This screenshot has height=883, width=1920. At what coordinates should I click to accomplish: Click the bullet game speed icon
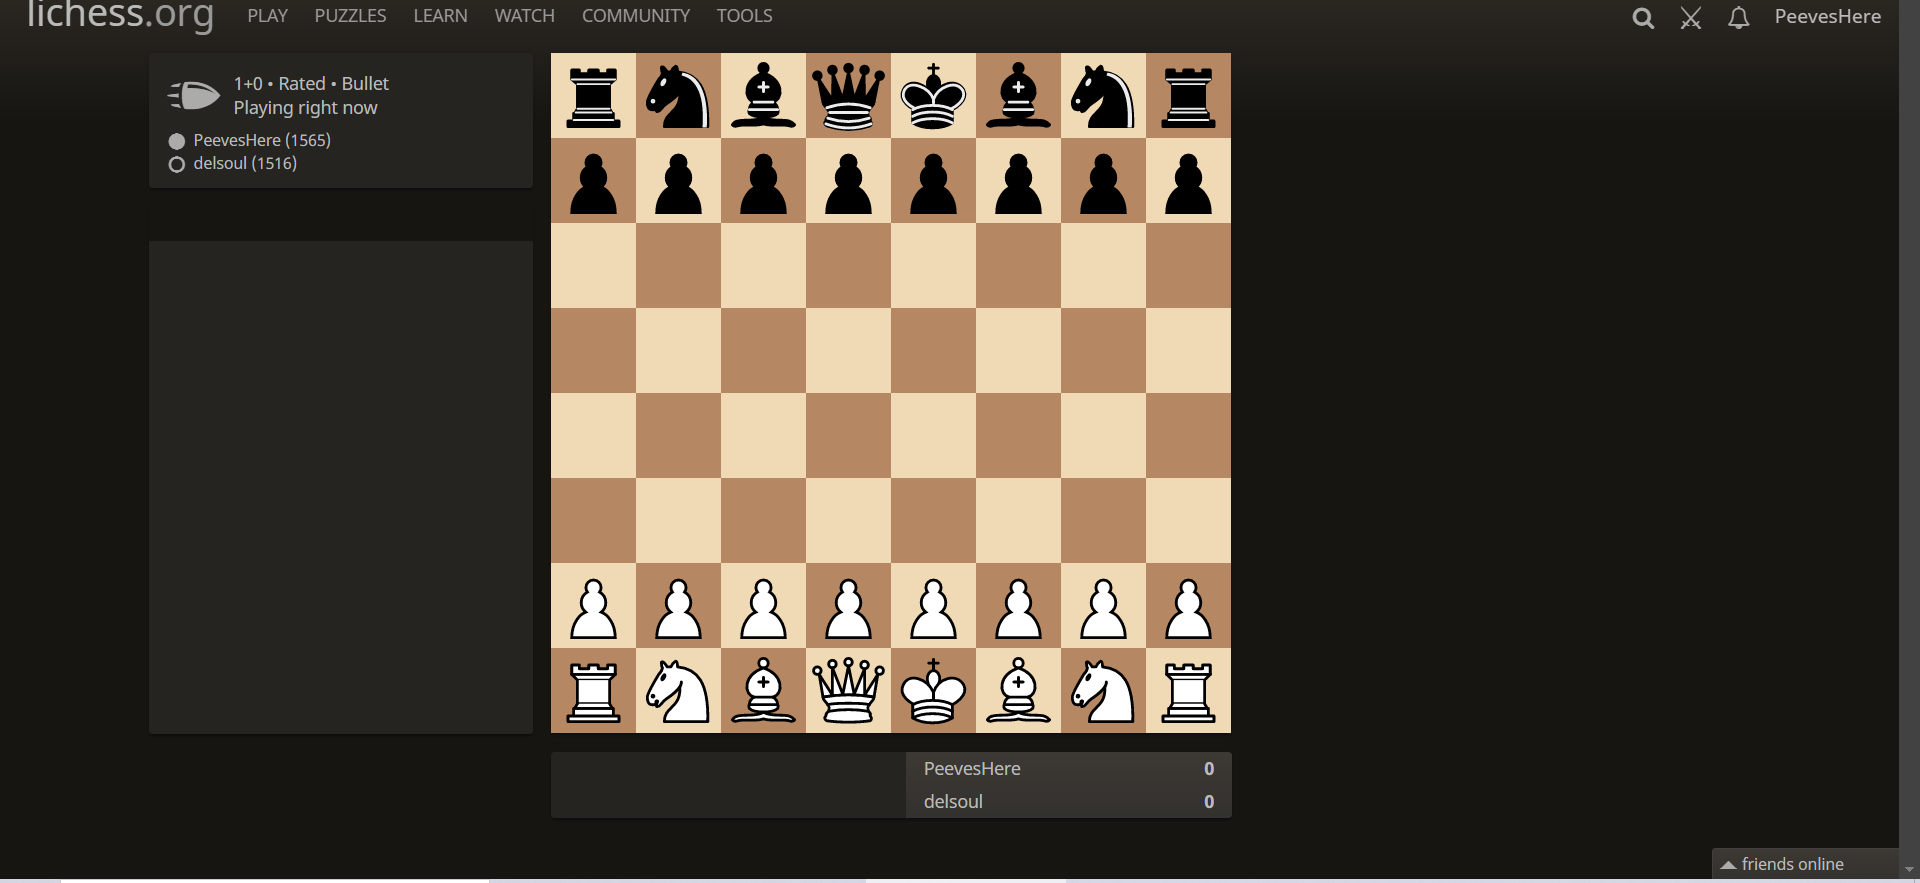coord(194,96)
